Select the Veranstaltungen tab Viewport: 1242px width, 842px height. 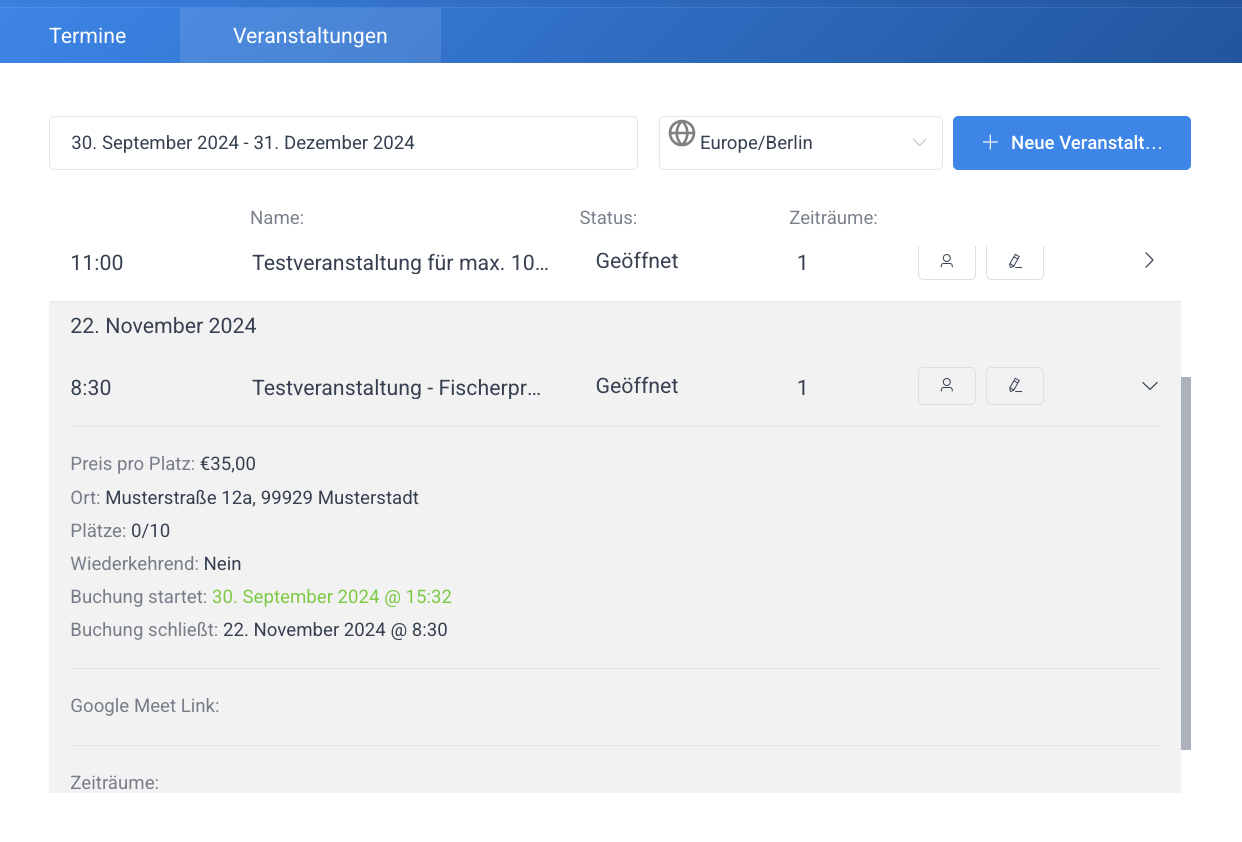click(x=310, y=36)
